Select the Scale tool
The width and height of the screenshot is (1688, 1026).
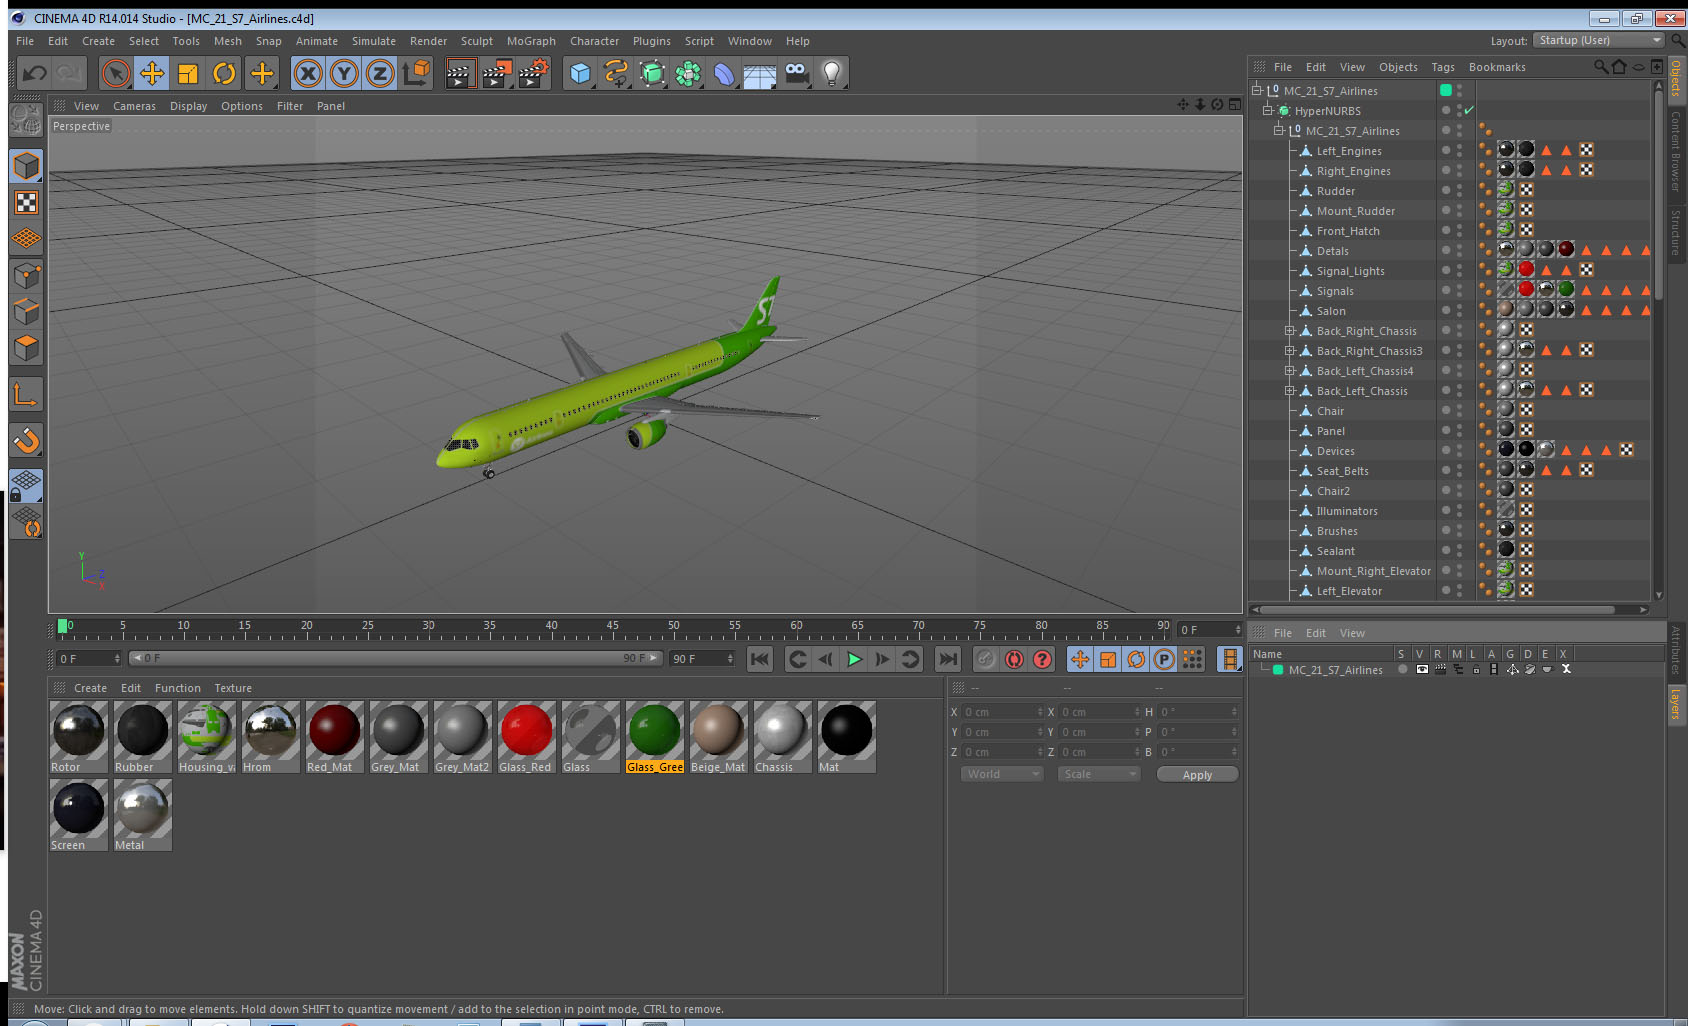[x=188, y=73]
